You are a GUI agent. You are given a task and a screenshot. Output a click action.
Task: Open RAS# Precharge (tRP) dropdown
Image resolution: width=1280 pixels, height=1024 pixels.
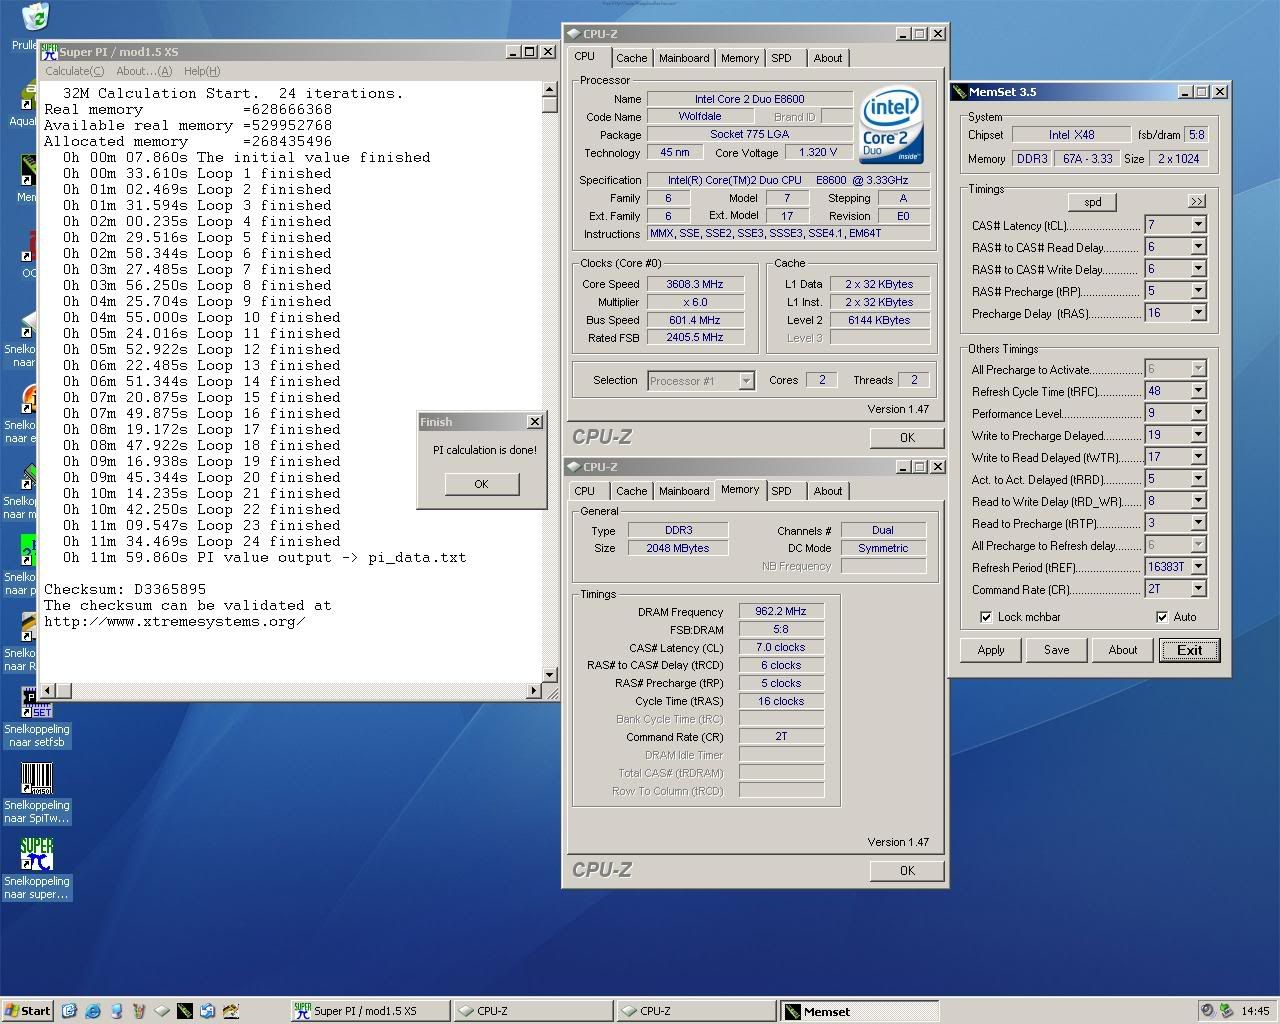pyautogui.click(x=1198, y=291)
